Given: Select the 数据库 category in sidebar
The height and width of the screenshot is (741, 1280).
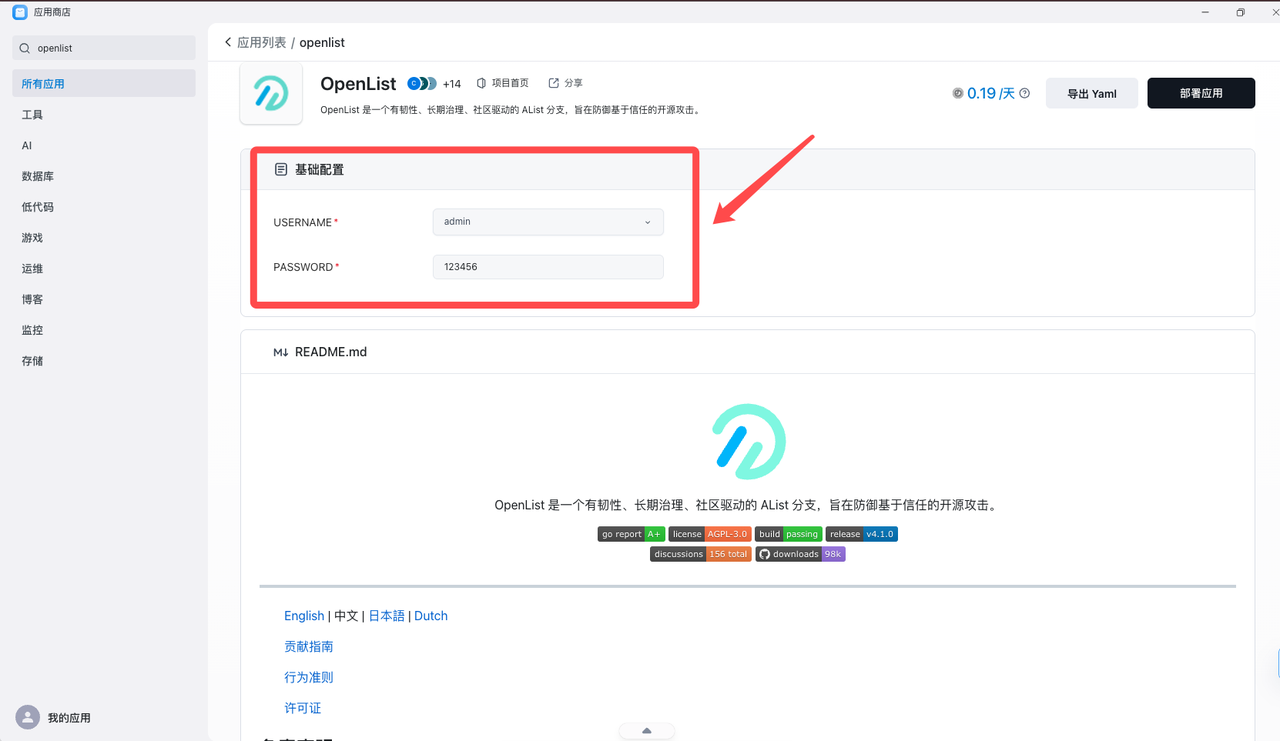Looking at the screenshot, I should pyautogui.click(x=37, y=175).
